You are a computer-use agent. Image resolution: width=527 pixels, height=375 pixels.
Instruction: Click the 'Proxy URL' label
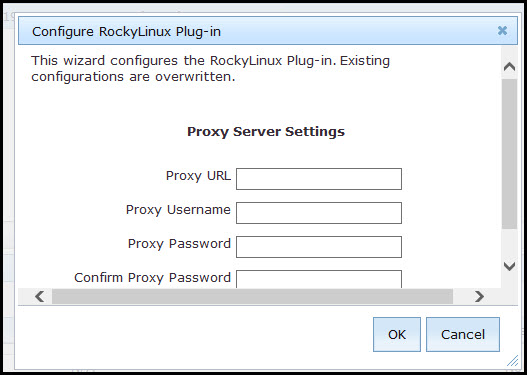198,176
